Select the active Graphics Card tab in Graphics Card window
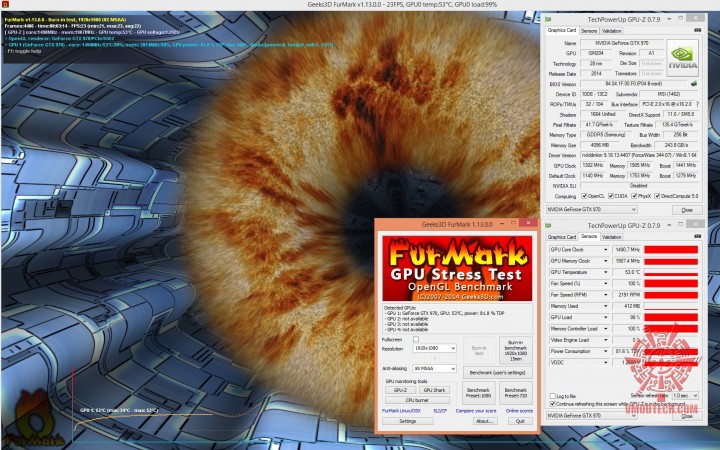Screen dimensions: 720x450 562,30
